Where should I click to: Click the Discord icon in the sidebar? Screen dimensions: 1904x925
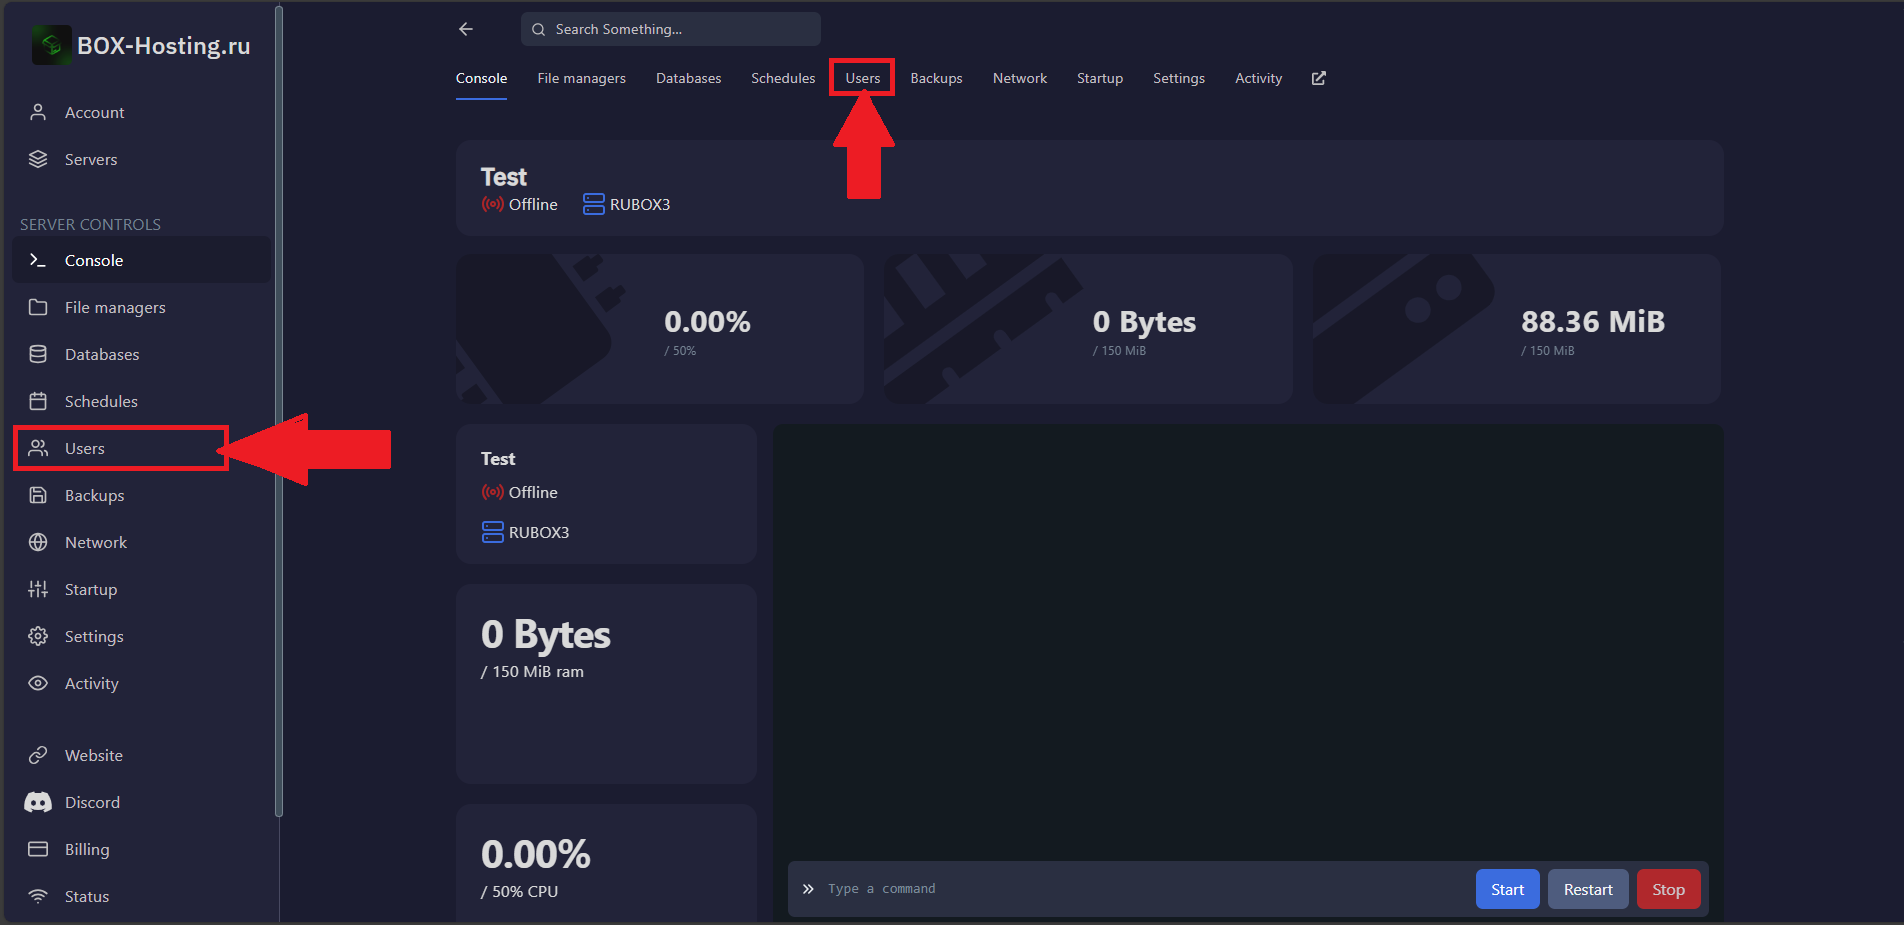coord(38,802)
